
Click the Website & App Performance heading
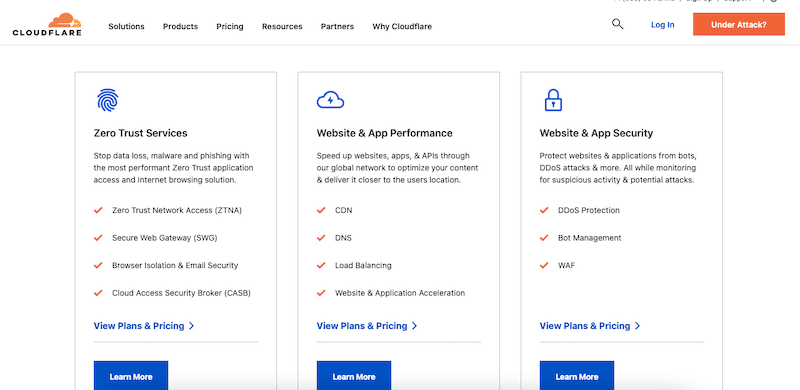coord(385,133)
